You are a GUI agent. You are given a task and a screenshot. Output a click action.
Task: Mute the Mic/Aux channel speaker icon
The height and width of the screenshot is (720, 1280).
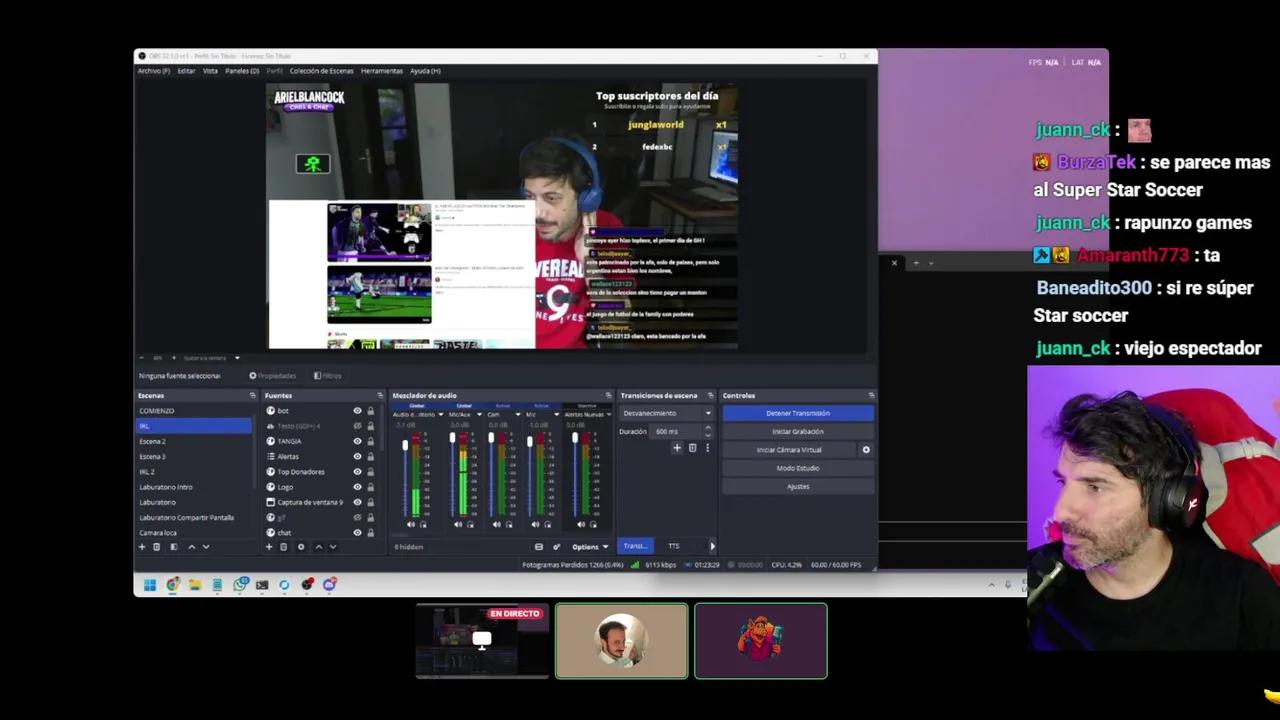click(x=458, y=525)
